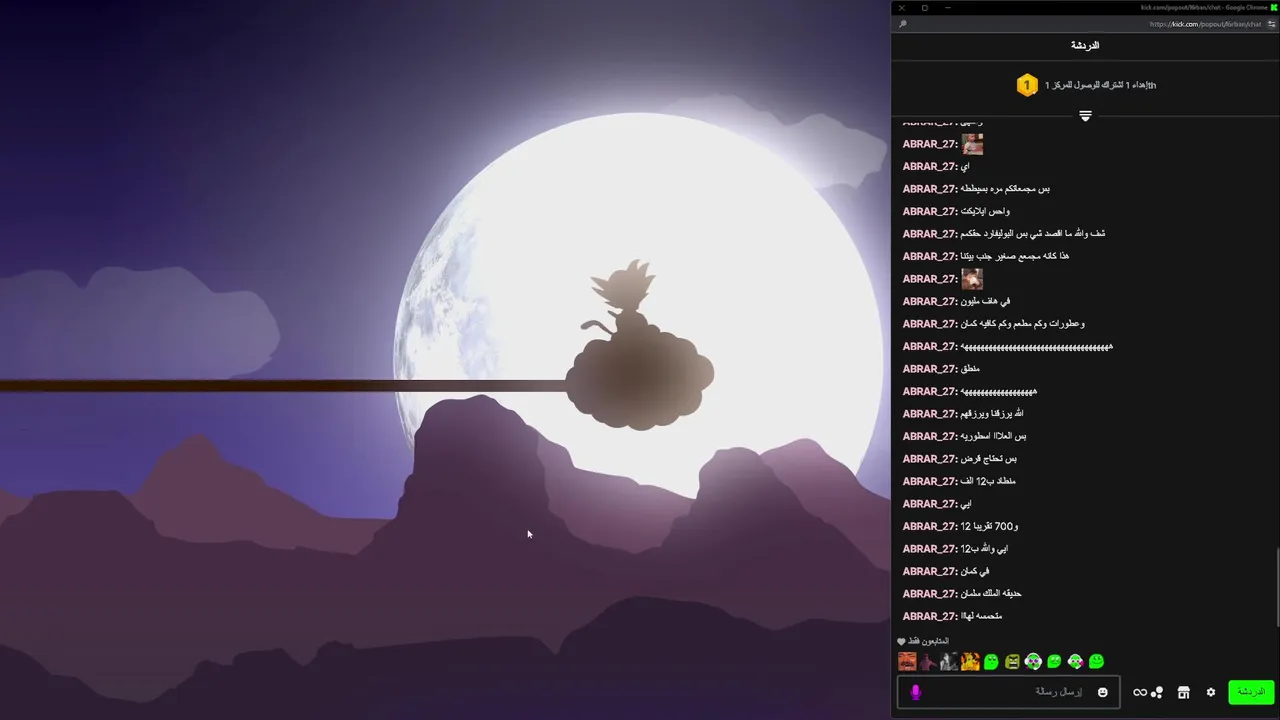Click the chat scrollbar thumb
The image size is (1280, 720).
click(x=1277, y=588)
